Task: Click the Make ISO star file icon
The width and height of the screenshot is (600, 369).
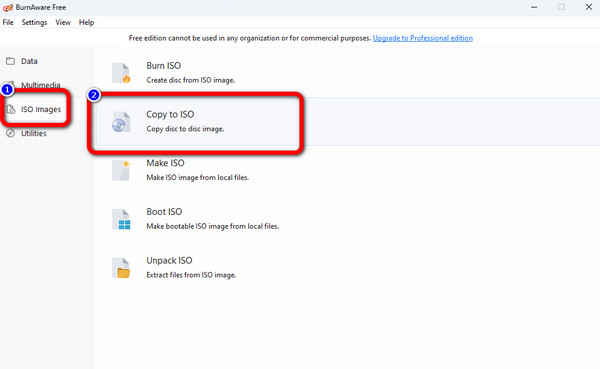Action: [121, 170]
